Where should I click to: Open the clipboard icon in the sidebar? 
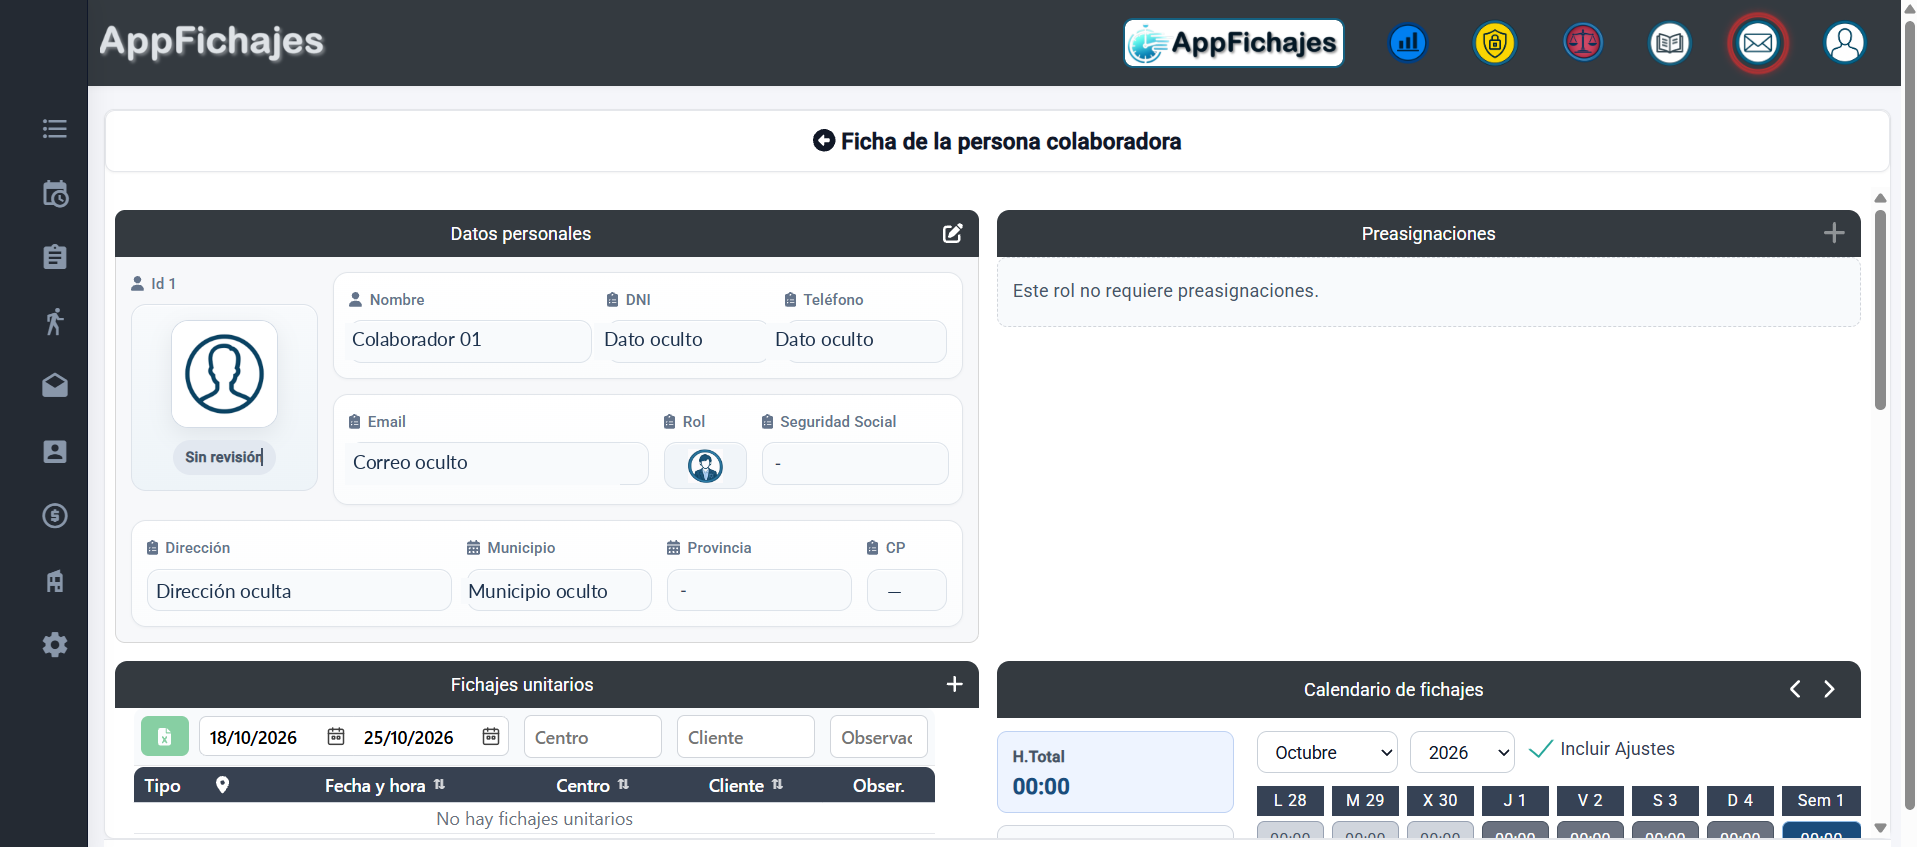55,257
